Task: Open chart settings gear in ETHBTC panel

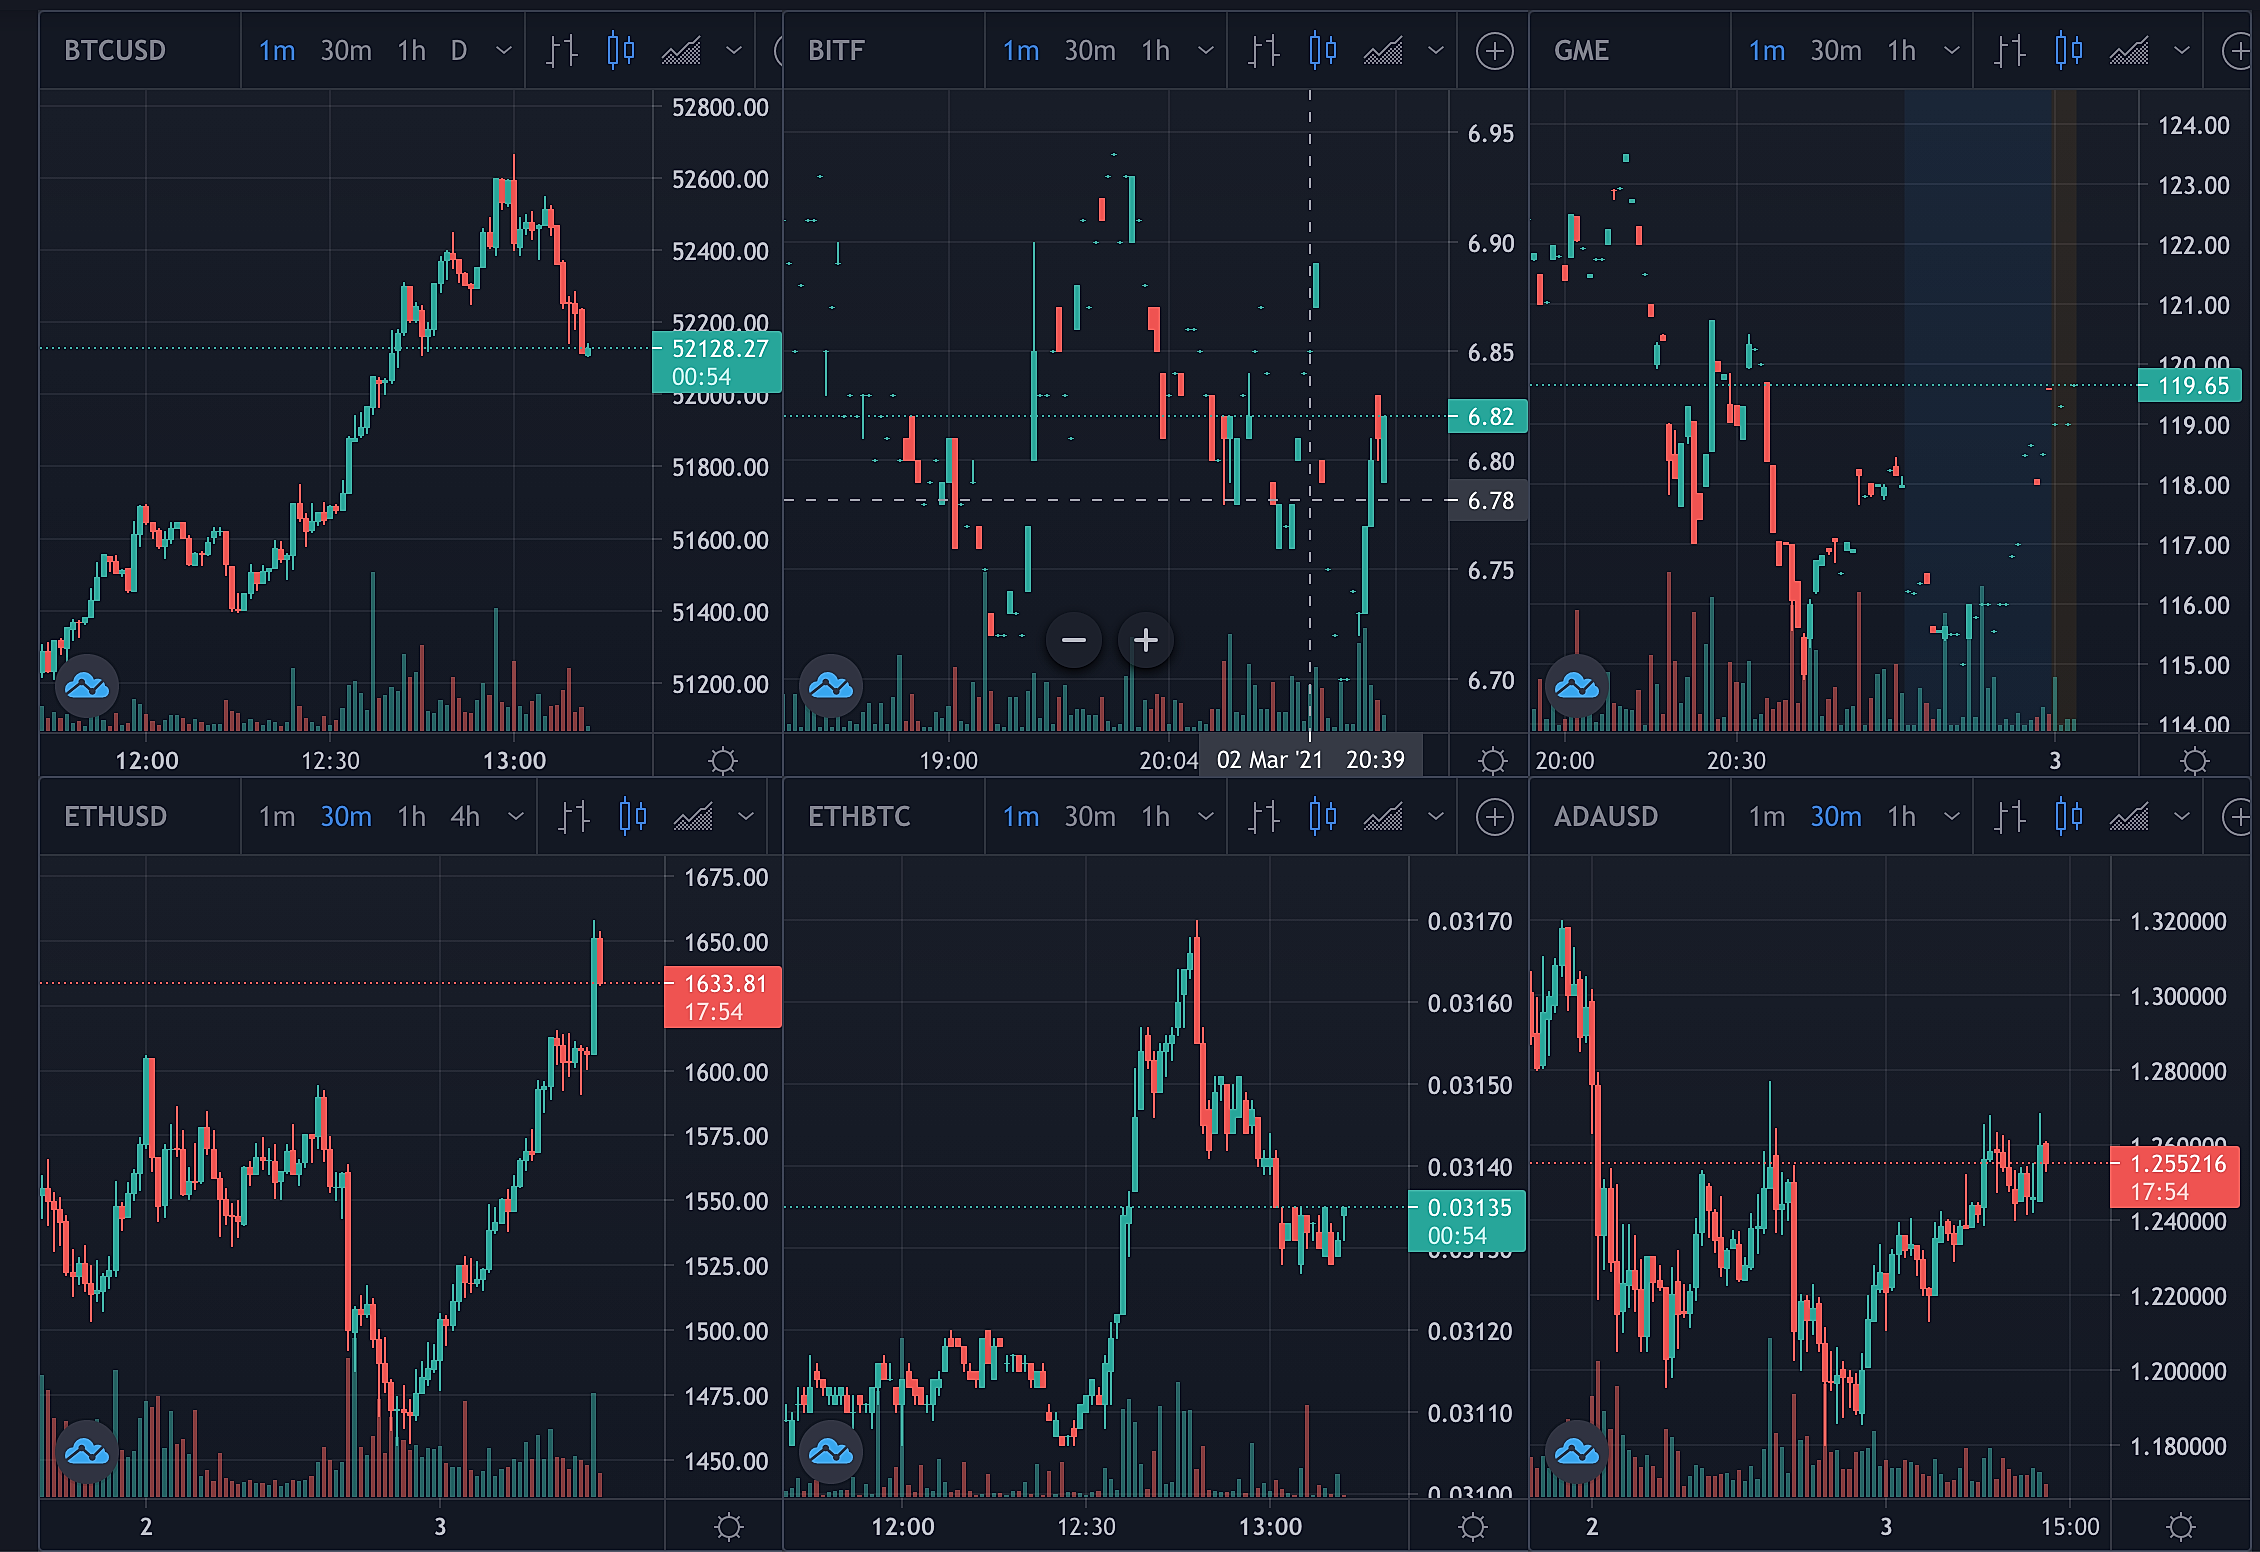Action: 1473,1527
